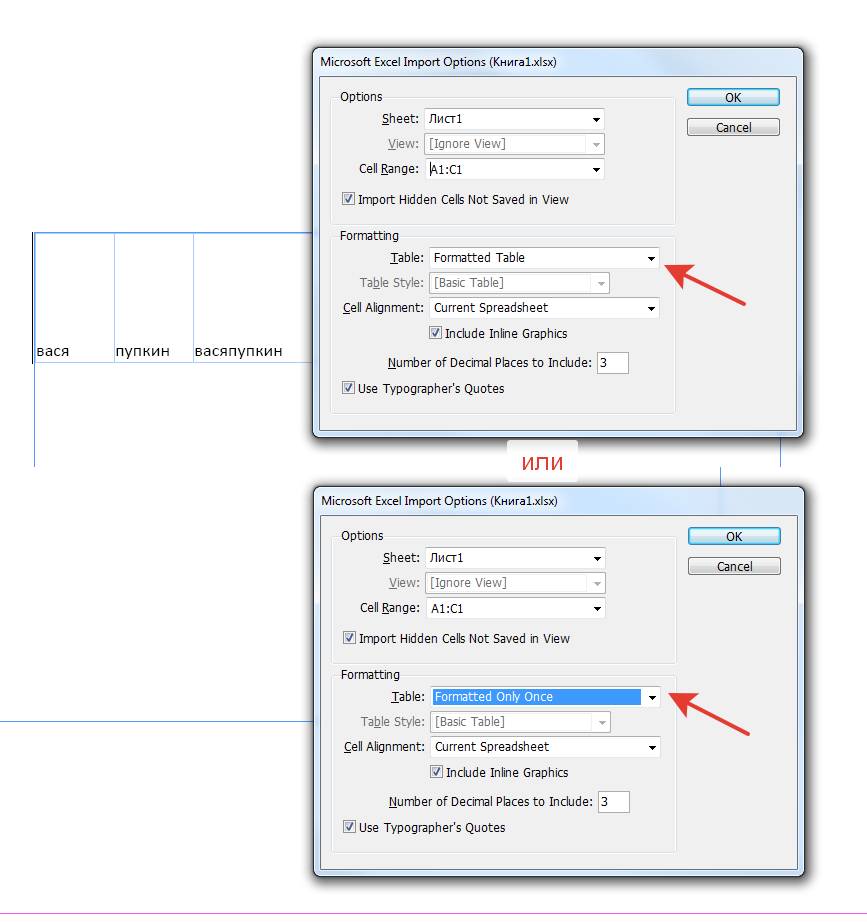Open the Sheet dropdown in the lower dialog
This screenshot has width=867, height=922.
tap(515, 558)
